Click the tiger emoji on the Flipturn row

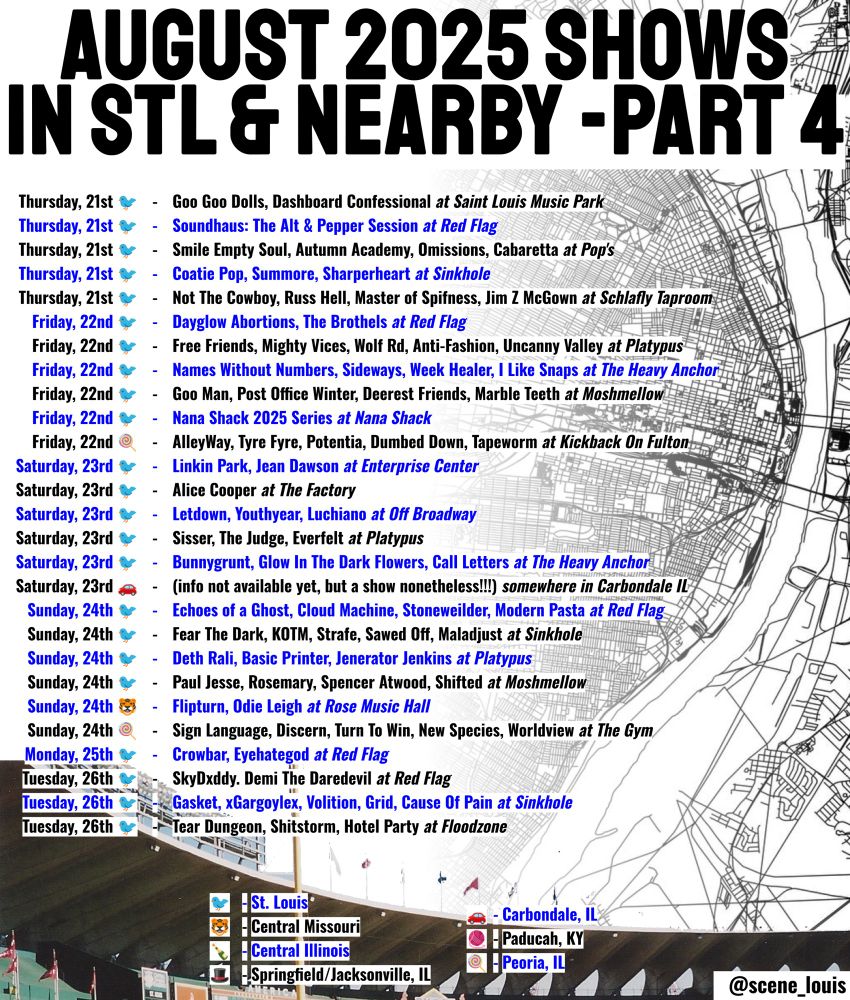point(128,707)
